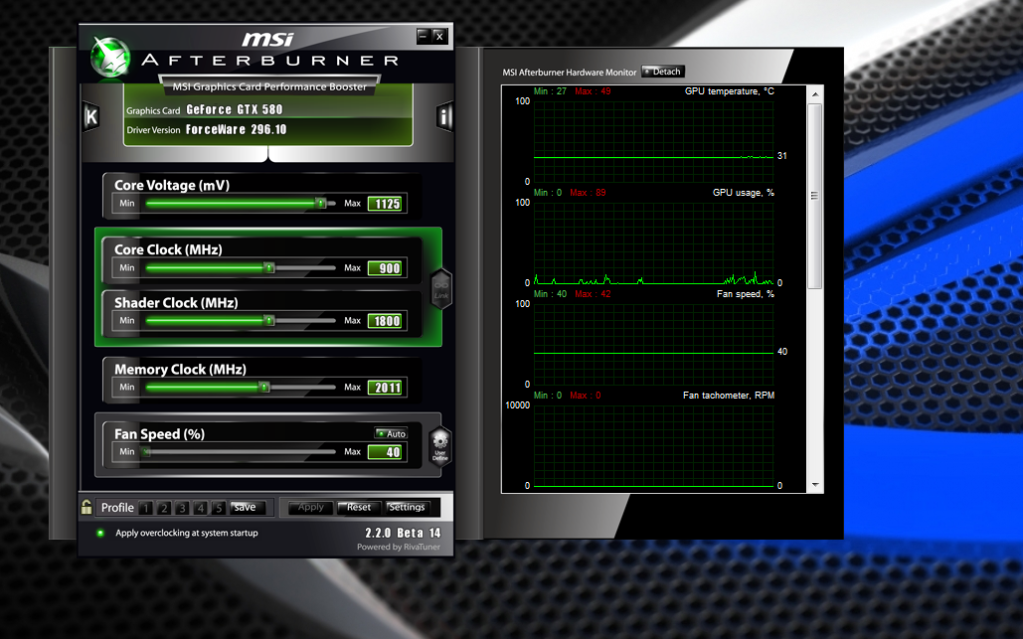Toggle Apply overclocking at system startup
The height and width of the screenshot is (639, 1023).
point(100,533)
